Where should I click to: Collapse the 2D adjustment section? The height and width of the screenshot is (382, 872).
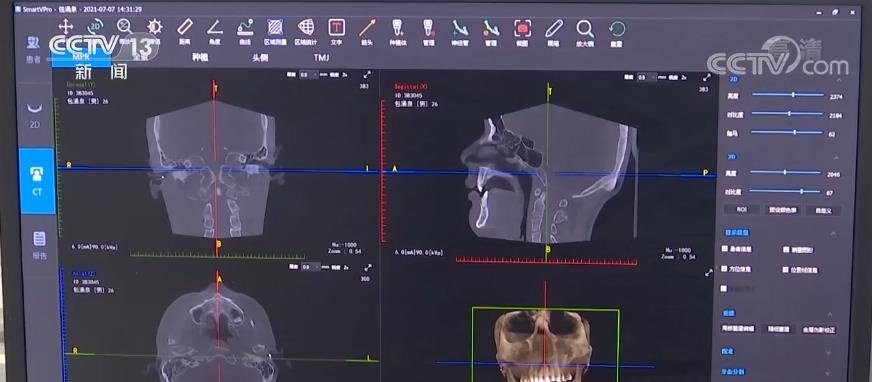pyautogui.click(x=839, y=80)
